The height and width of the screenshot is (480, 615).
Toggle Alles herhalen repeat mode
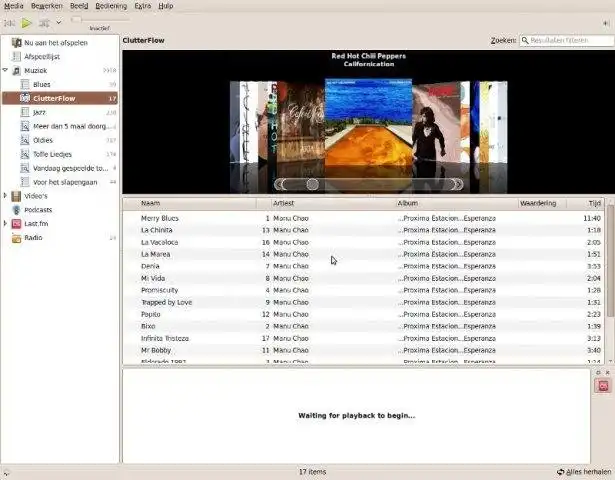(584, 472)
